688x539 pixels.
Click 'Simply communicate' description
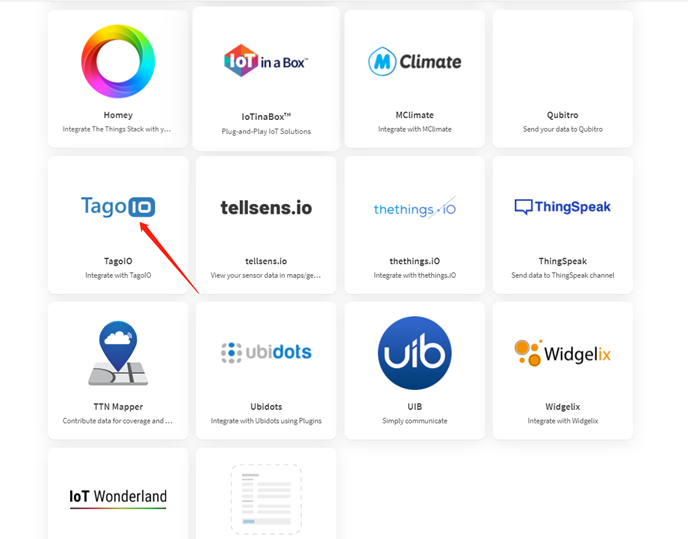pyautogui.click(x=415, y=421)
